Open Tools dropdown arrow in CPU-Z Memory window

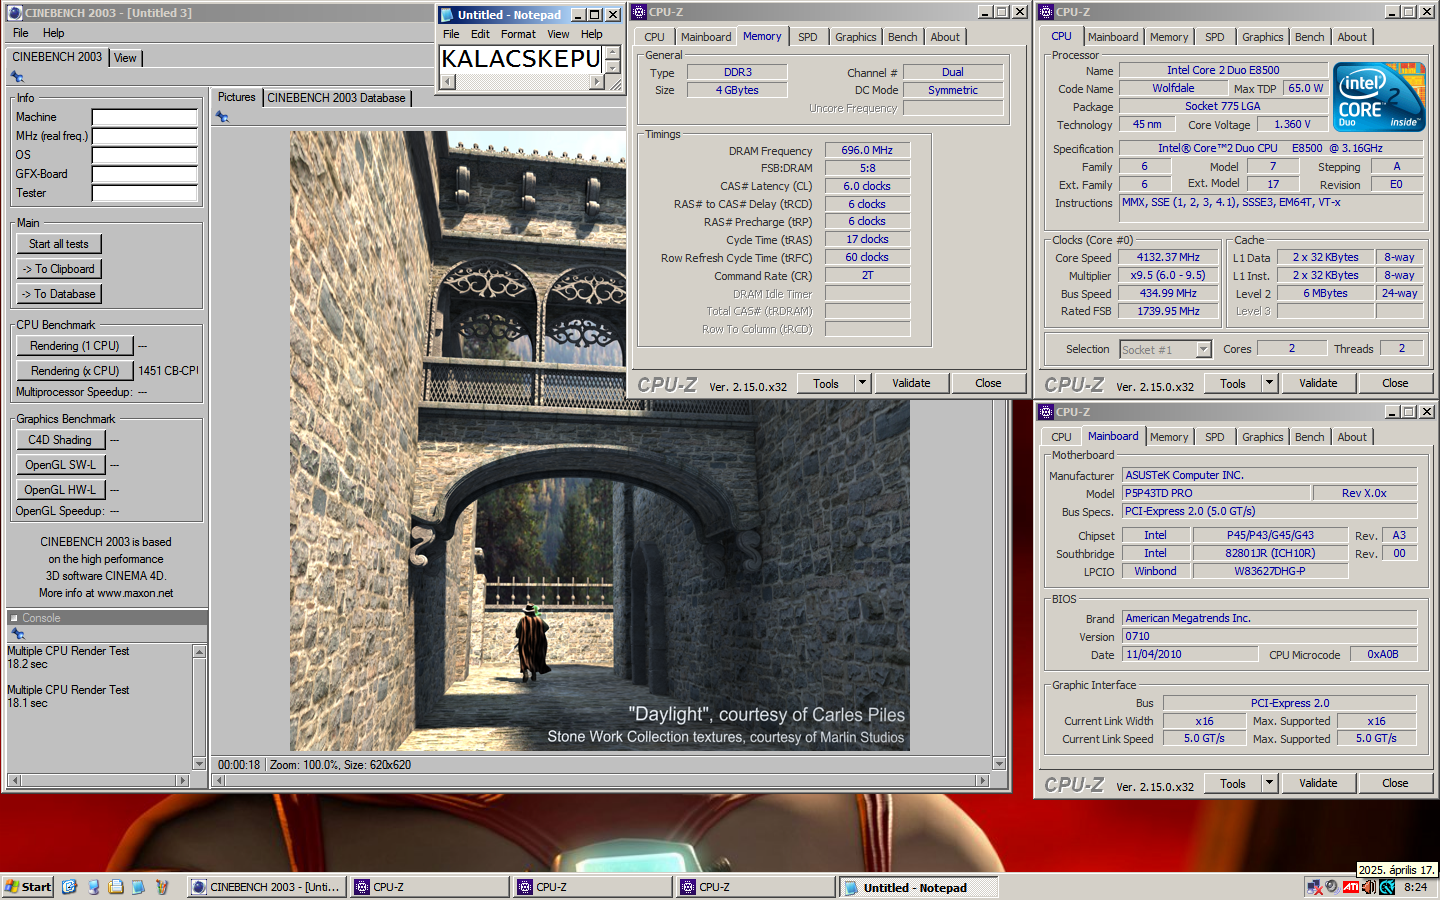click(862, 383)
